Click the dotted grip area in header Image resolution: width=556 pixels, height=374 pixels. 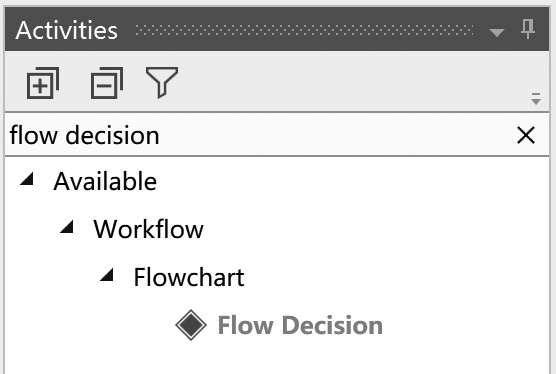tap(304, 30)
